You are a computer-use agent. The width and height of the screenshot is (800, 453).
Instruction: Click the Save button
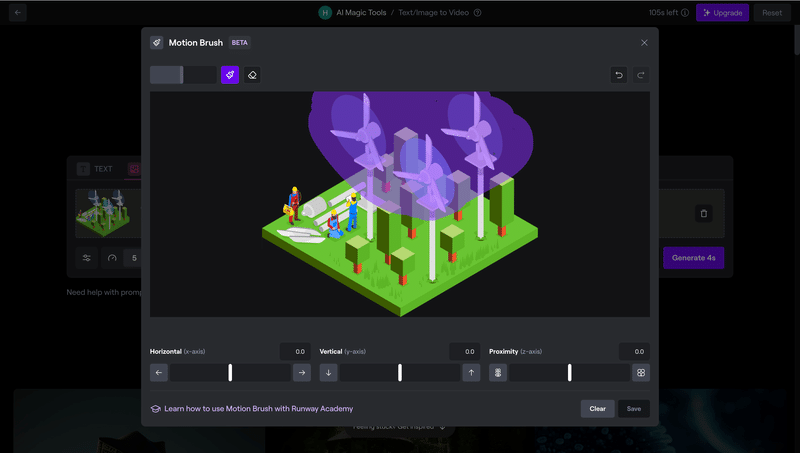pyautogui.click(x=634, y=409)
